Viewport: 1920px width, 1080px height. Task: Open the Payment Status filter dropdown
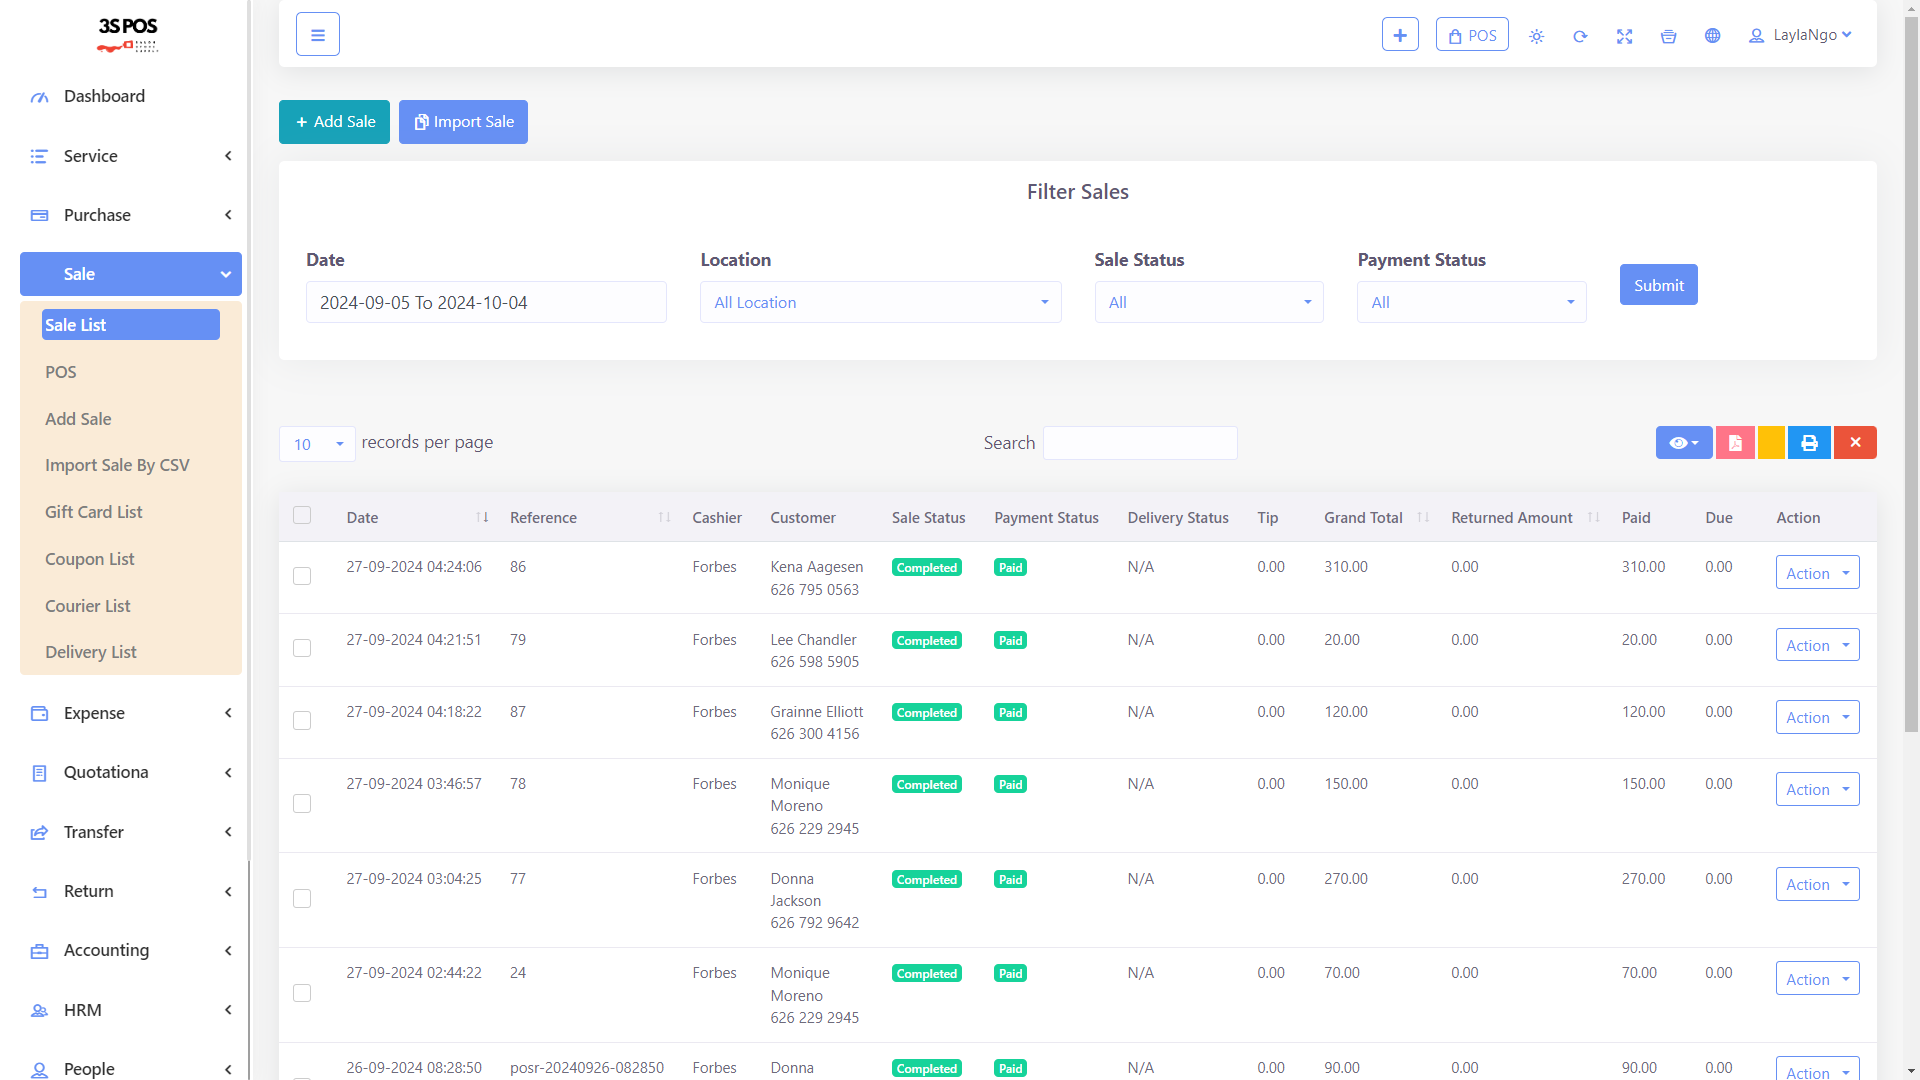tap(1471, 303)
